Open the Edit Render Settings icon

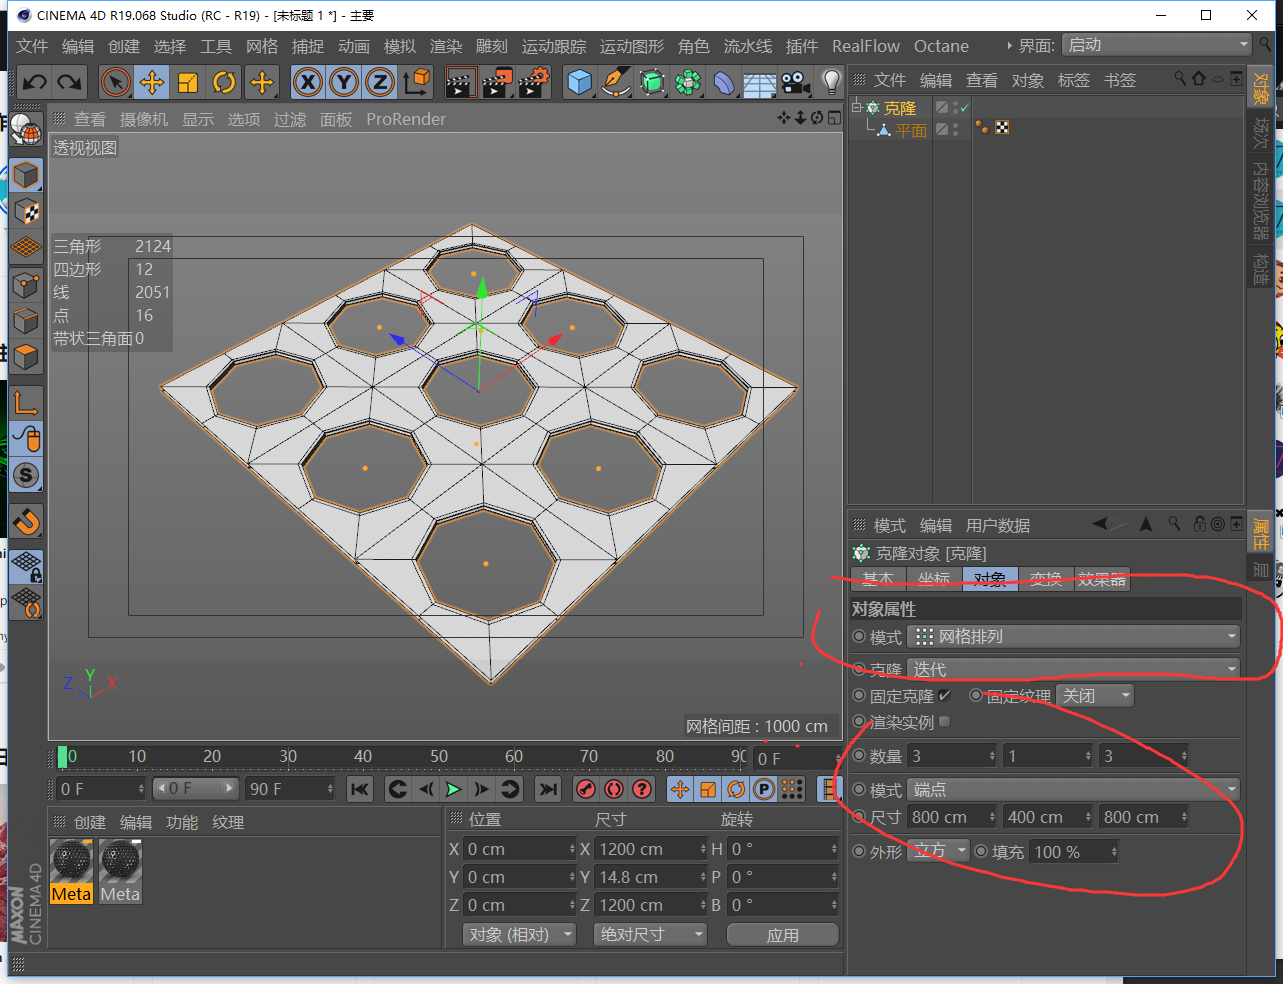pyautogui.click(x=533, y=82)
